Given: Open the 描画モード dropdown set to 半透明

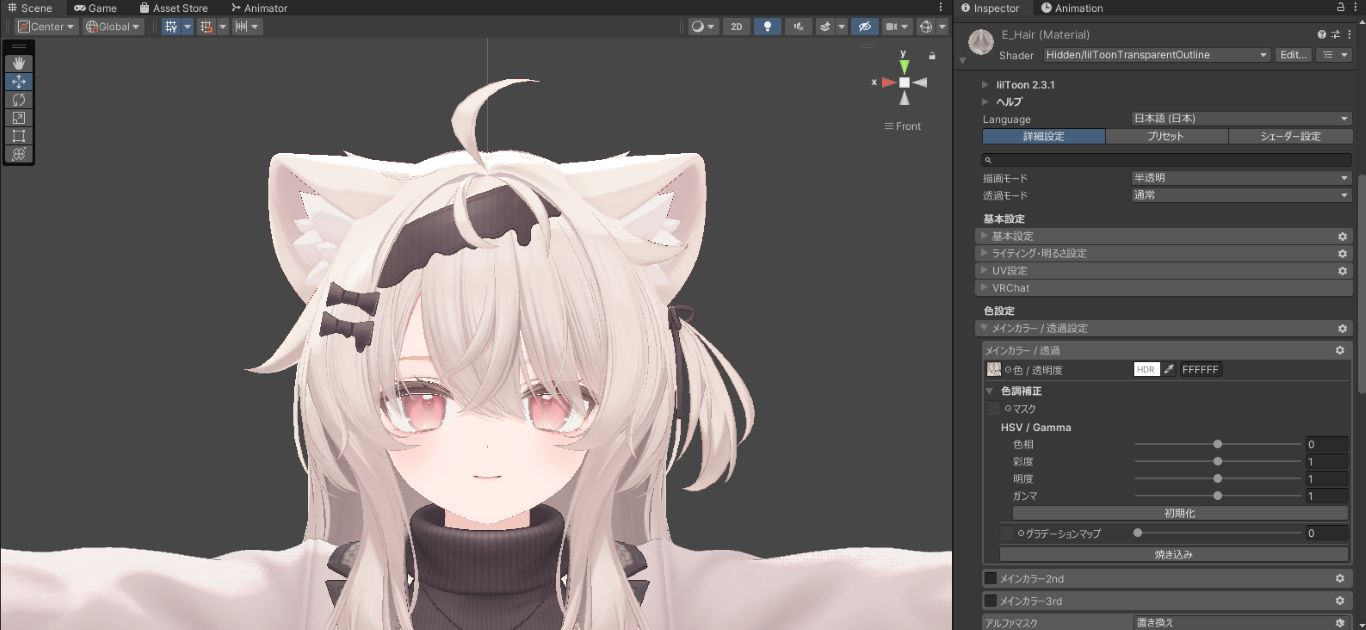Looking at the screenshot, I should [x=1240, y=178].
